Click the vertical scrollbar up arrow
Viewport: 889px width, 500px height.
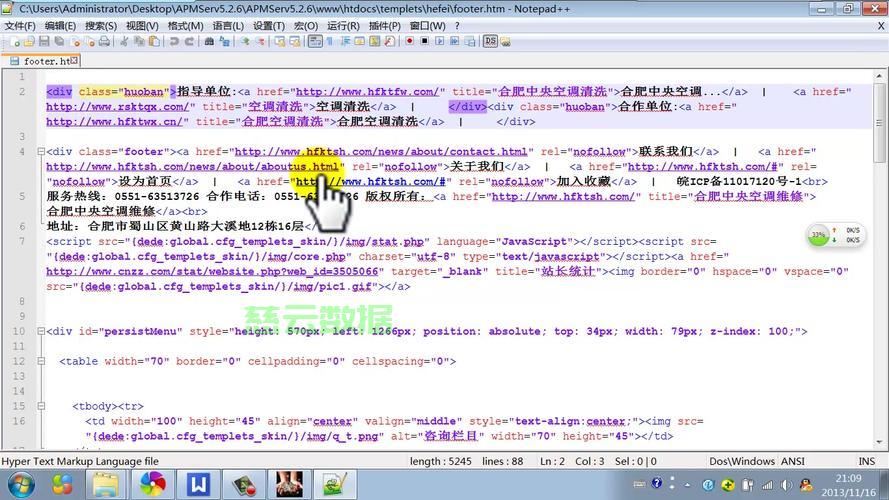(879, 75)
